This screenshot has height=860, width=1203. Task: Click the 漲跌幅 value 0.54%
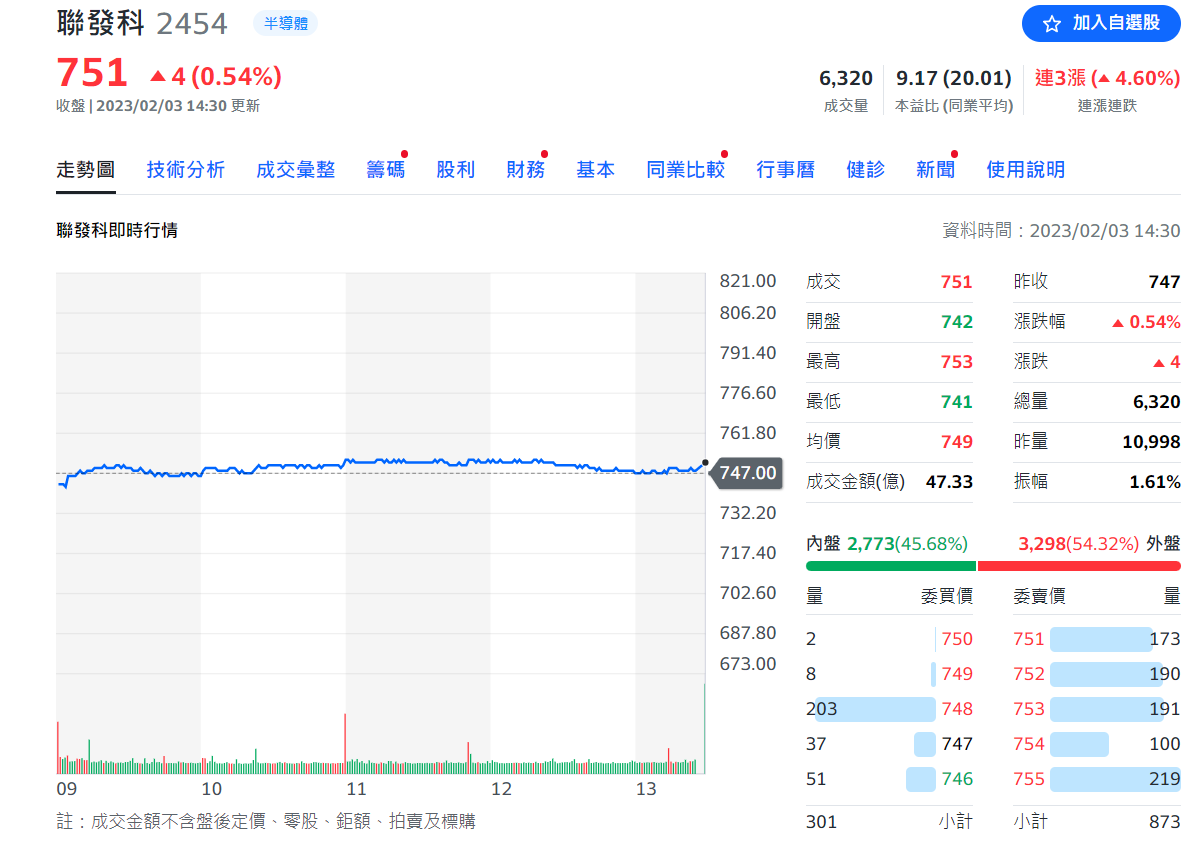click(1146, 322)
